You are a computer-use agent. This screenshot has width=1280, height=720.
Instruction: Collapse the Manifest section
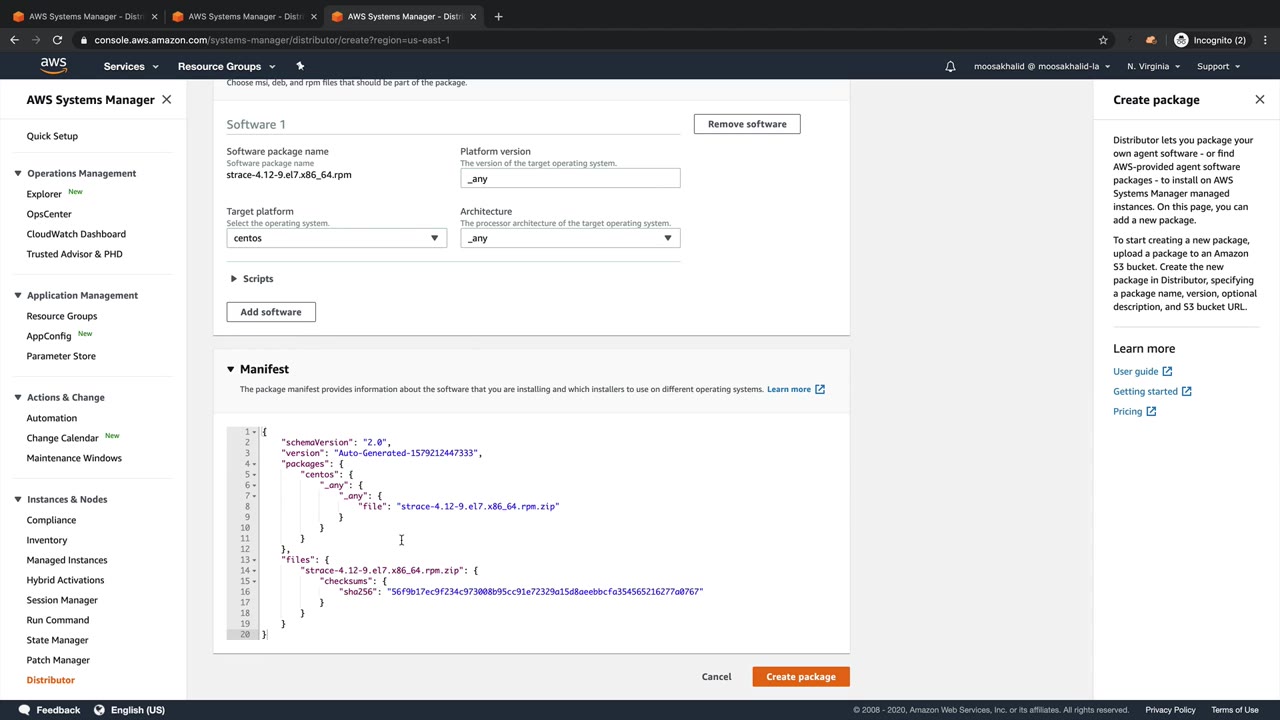[x=230, y=369]
